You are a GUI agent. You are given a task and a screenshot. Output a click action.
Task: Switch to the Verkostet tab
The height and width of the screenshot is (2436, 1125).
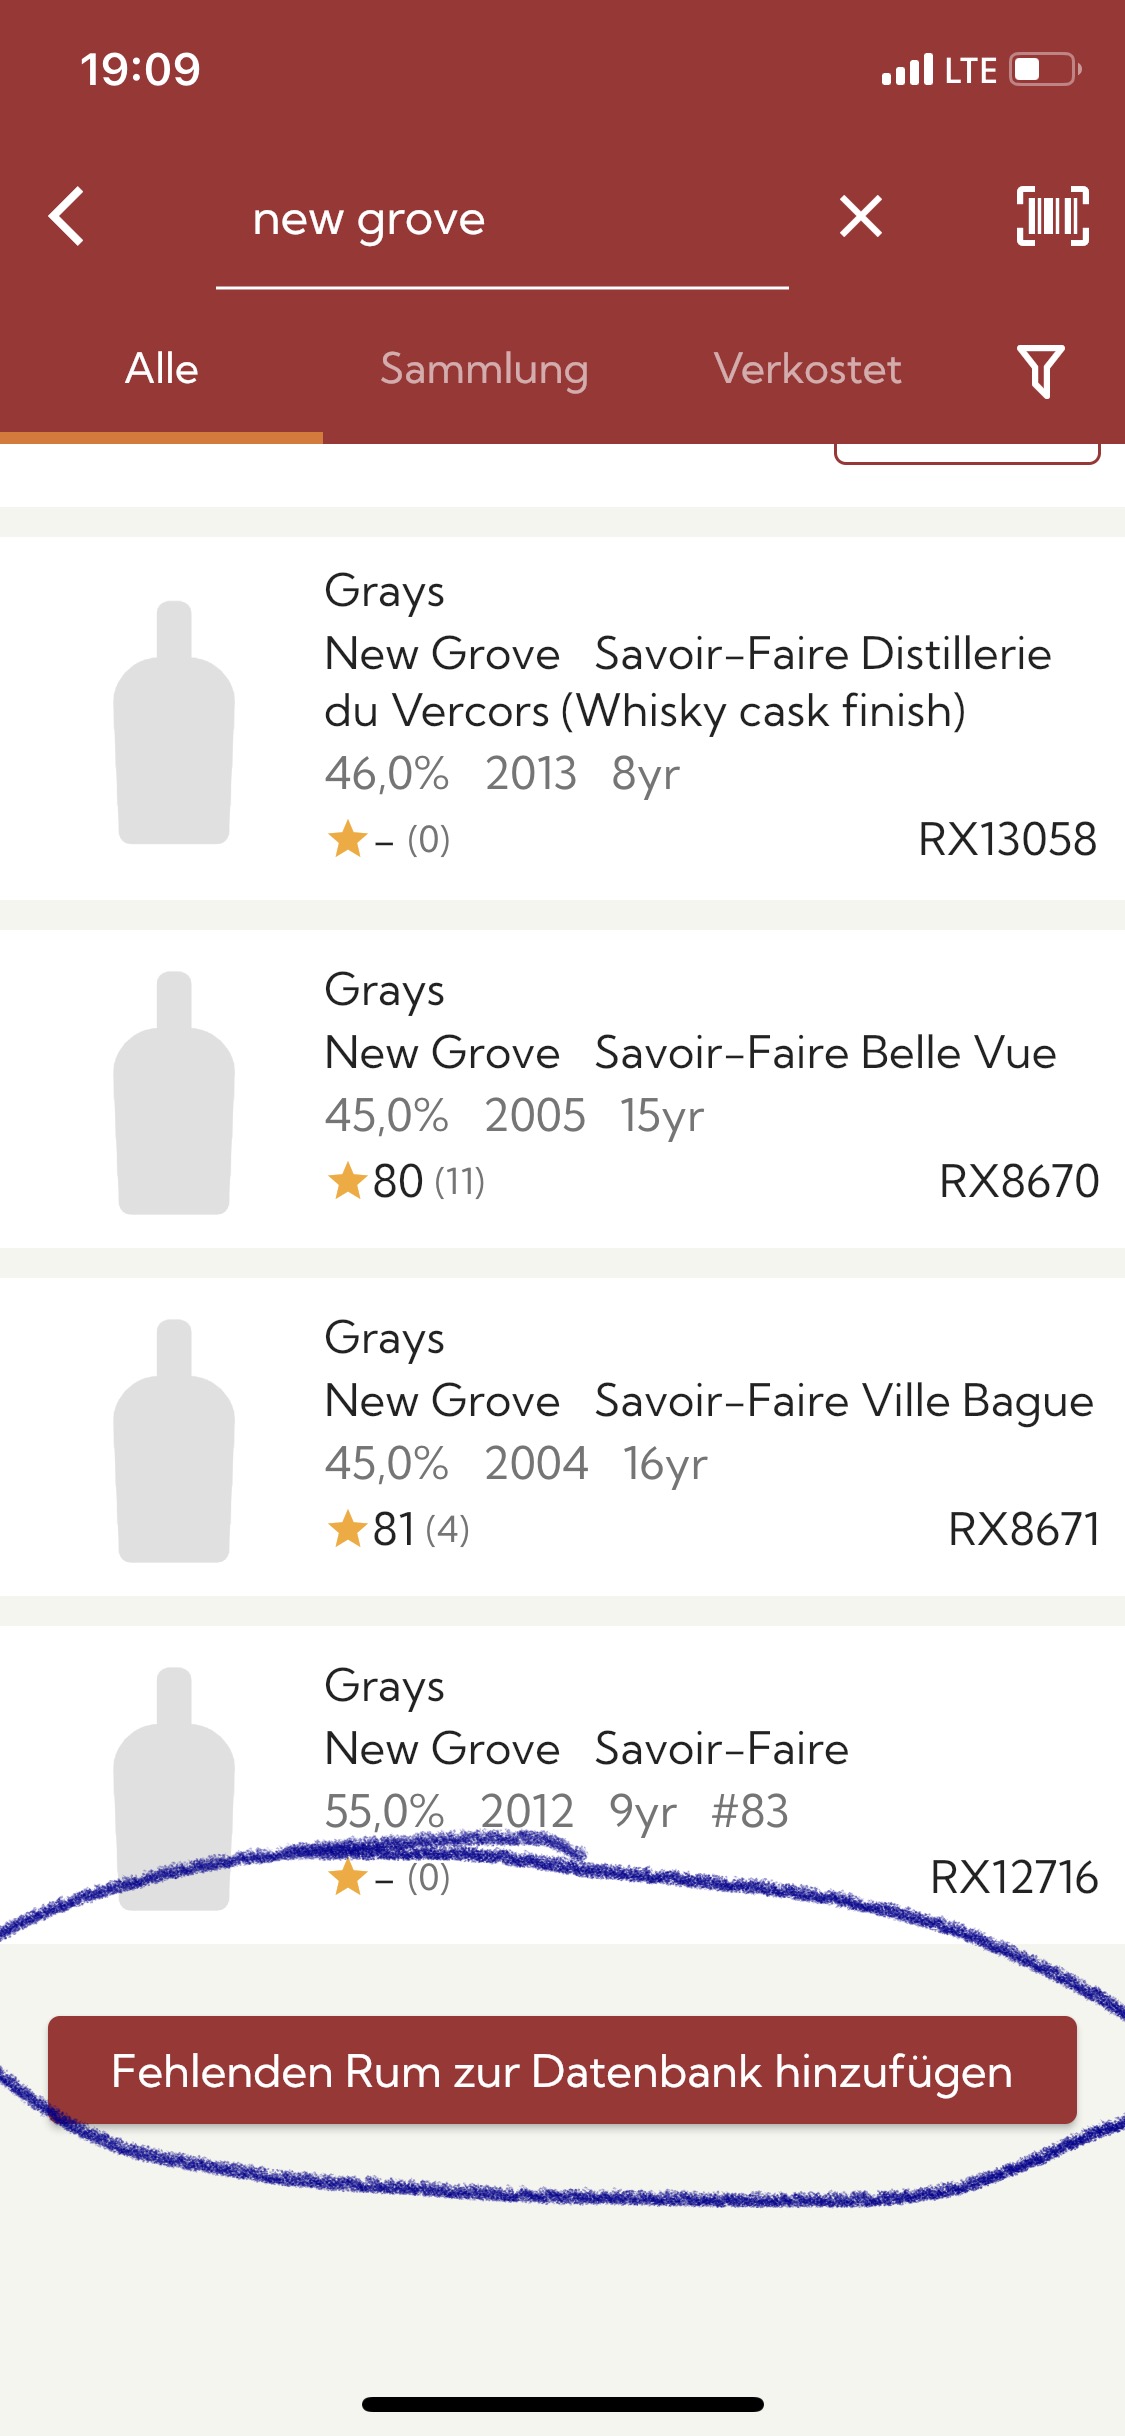808,369
